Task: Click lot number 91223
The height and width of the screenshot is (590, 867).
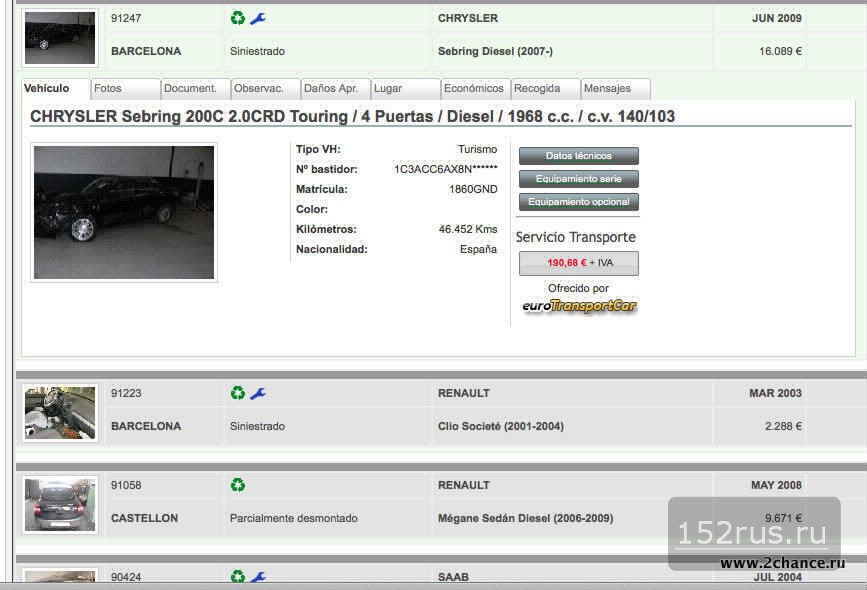Action: coord(126,393)
